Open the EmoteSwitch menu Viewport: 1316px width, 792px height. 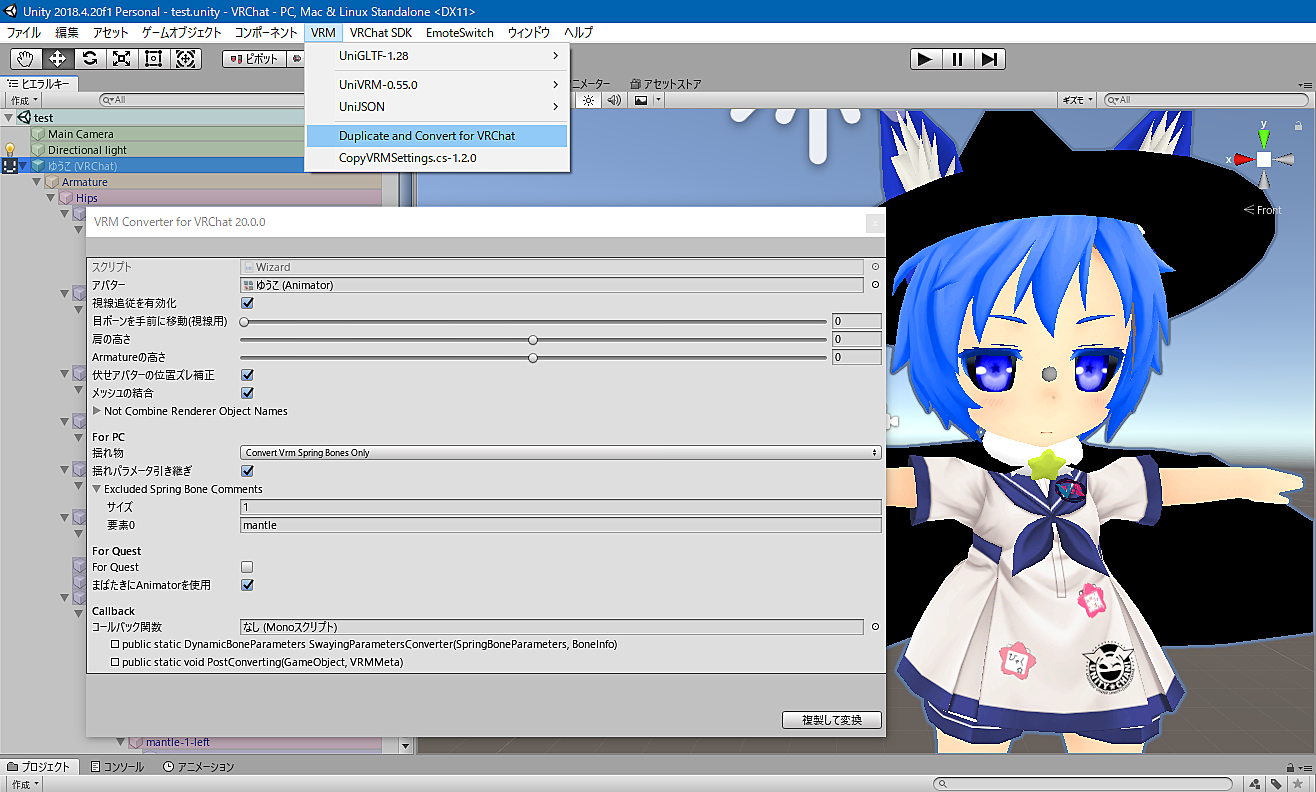460,33
